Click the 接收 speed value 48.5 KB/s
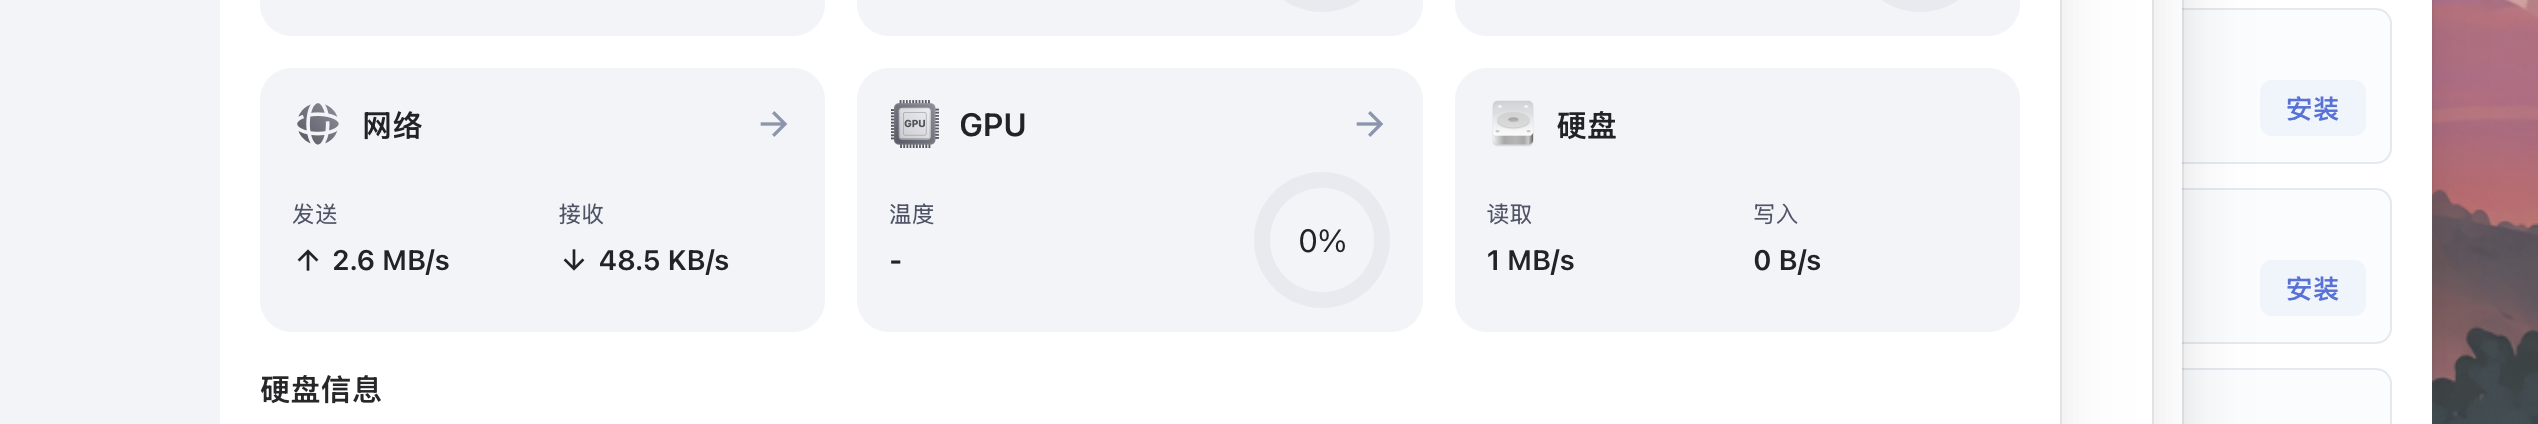This screenshot has width=2538, height=424. (x=664, y=261)
